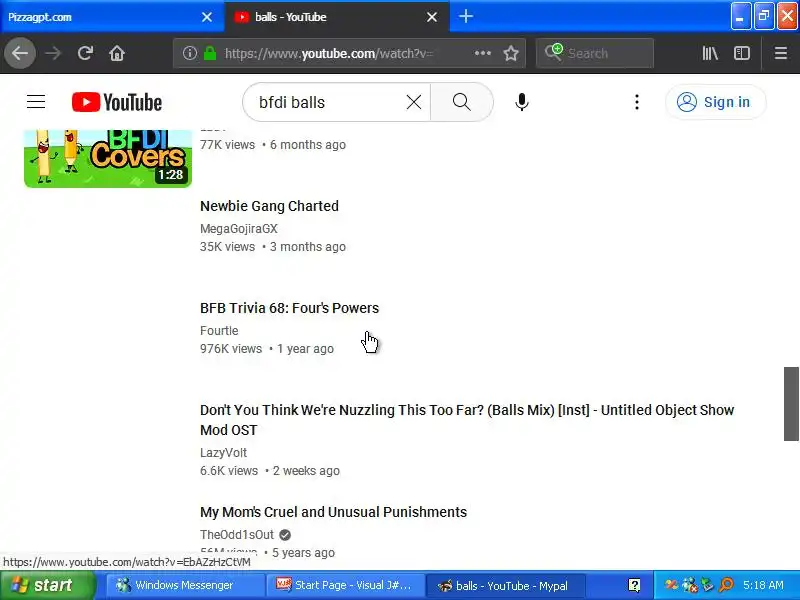Visit TheOdd1sOut channel
Screen dimensions: 800x600
point(237,535)
